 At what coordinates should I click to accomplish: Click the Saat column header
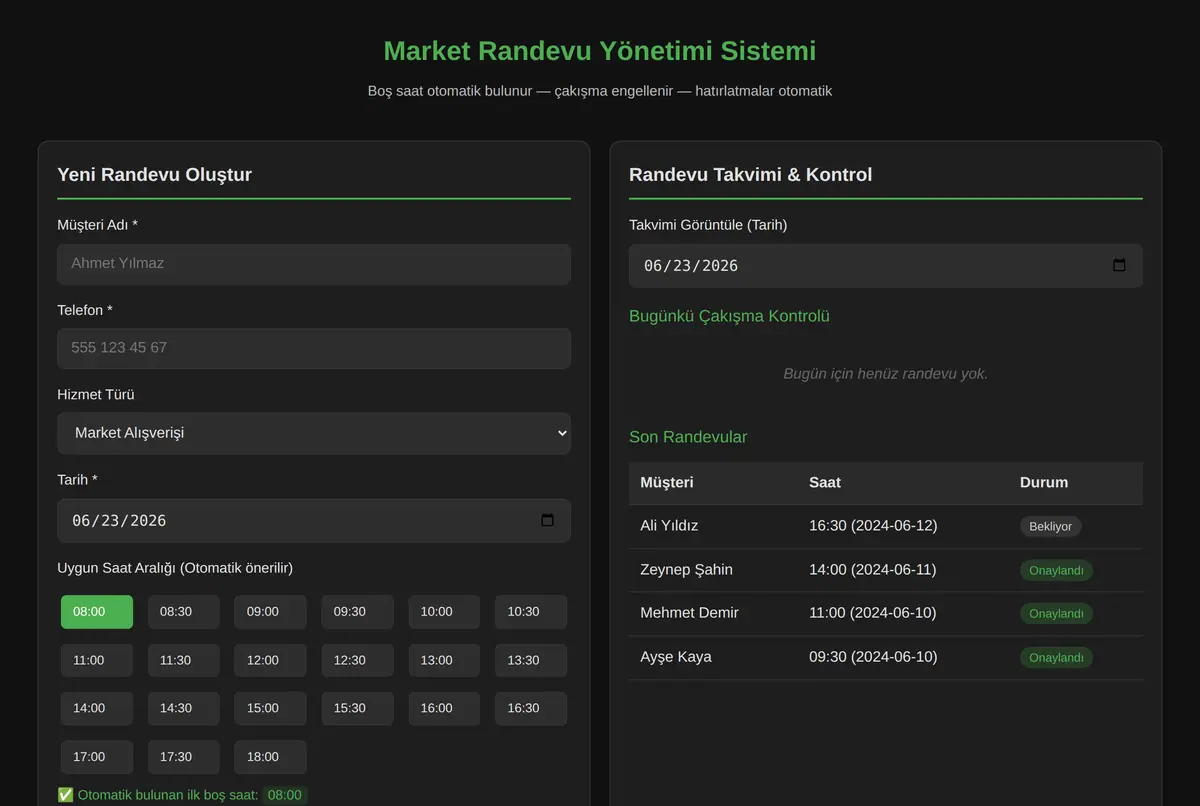click(x=825, y=482)
